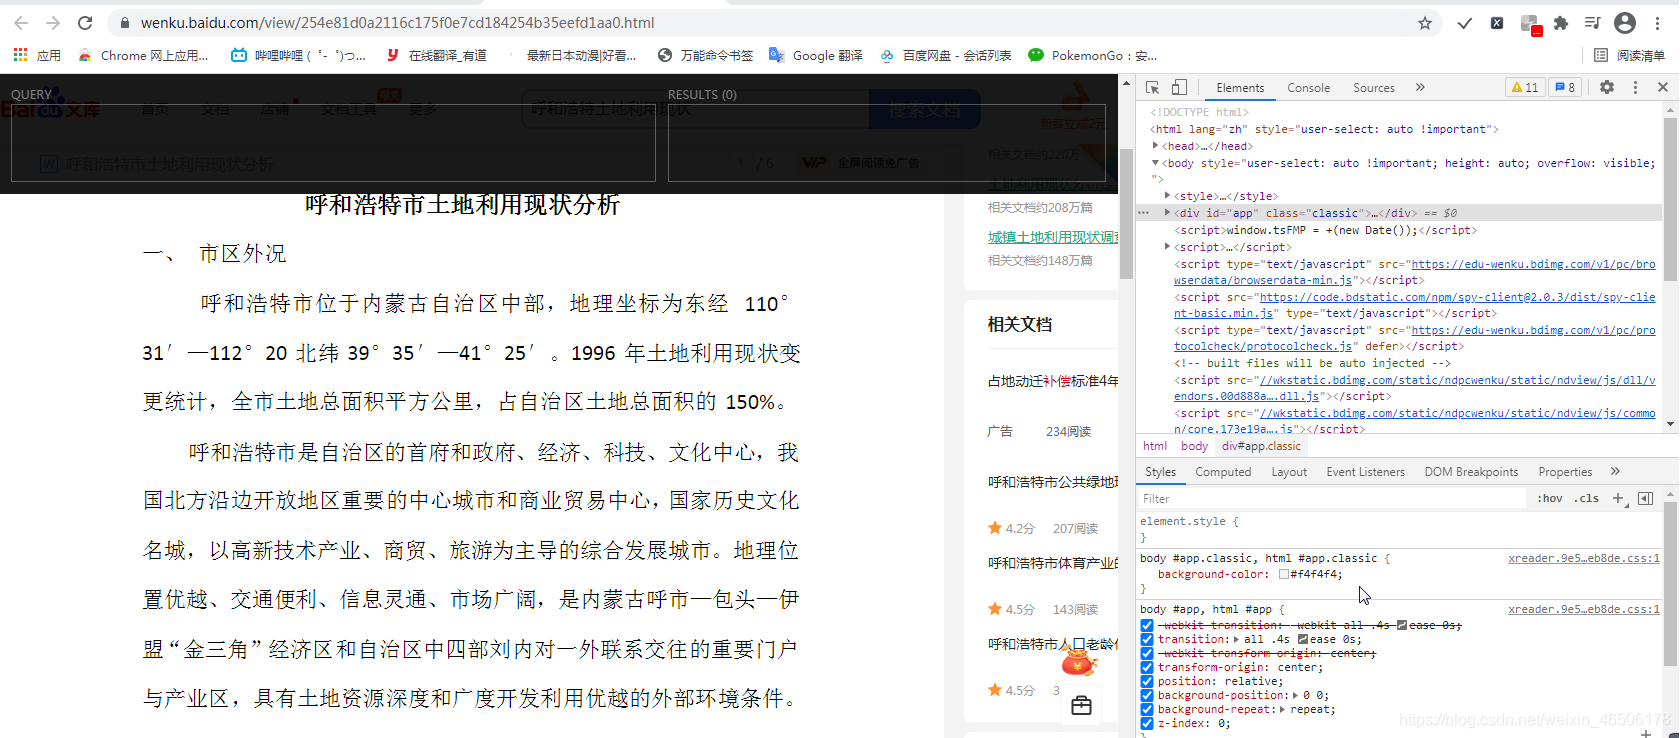This screenshot has width=1680, height=738.
Task: Open DevTools settings with the gear icon
Action: coord(1607,87)
